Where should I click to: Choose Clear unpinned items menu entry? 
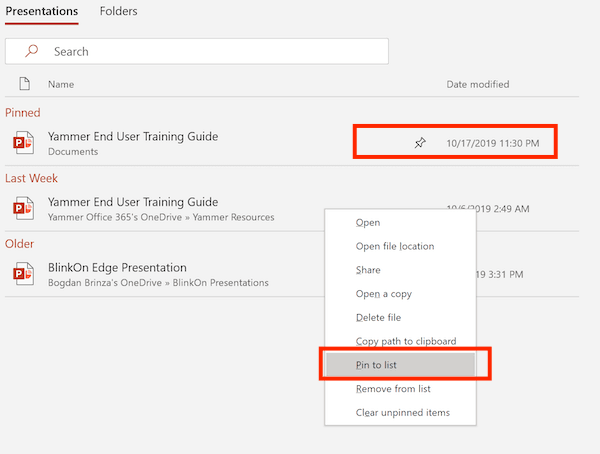click(400, 412)
